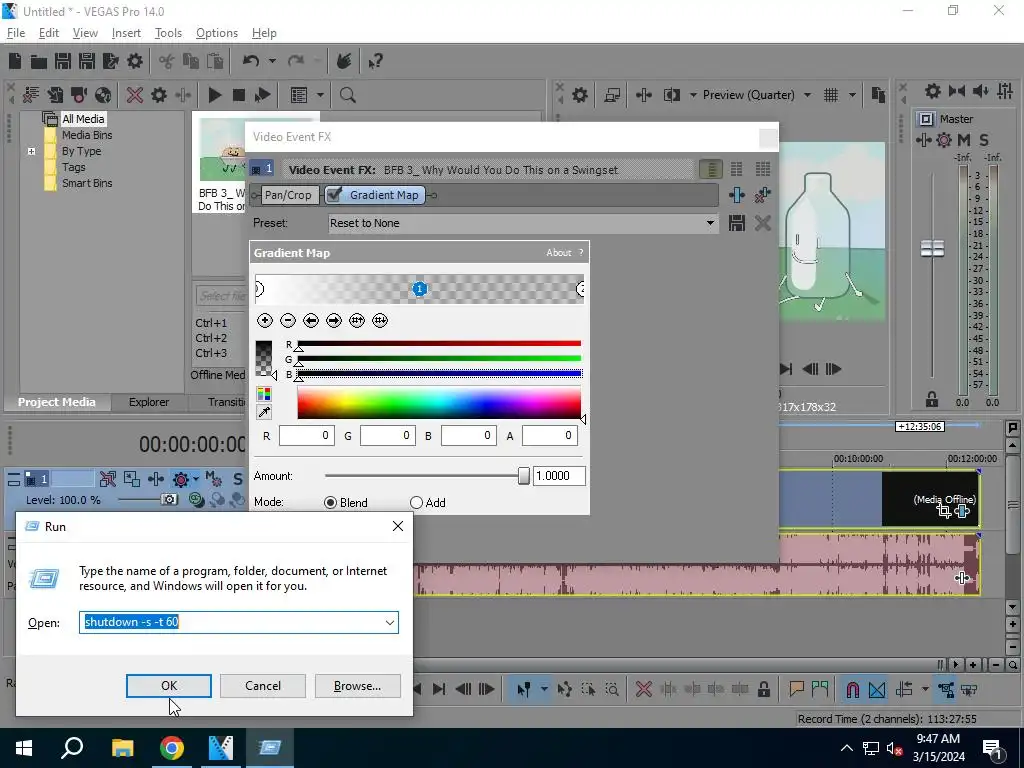Viewport: 1024px width, 768px height.
Task: Stop media preview in Project Media toolbar
Action: [x=238, y=95]
